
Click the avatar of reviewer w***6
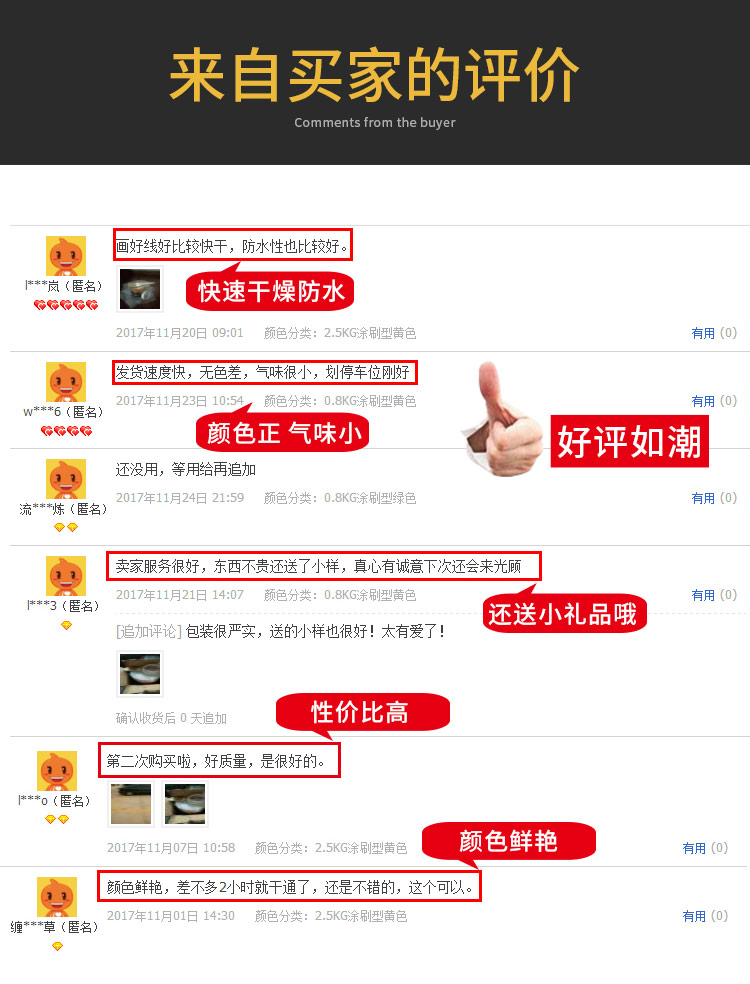(66, 382)
